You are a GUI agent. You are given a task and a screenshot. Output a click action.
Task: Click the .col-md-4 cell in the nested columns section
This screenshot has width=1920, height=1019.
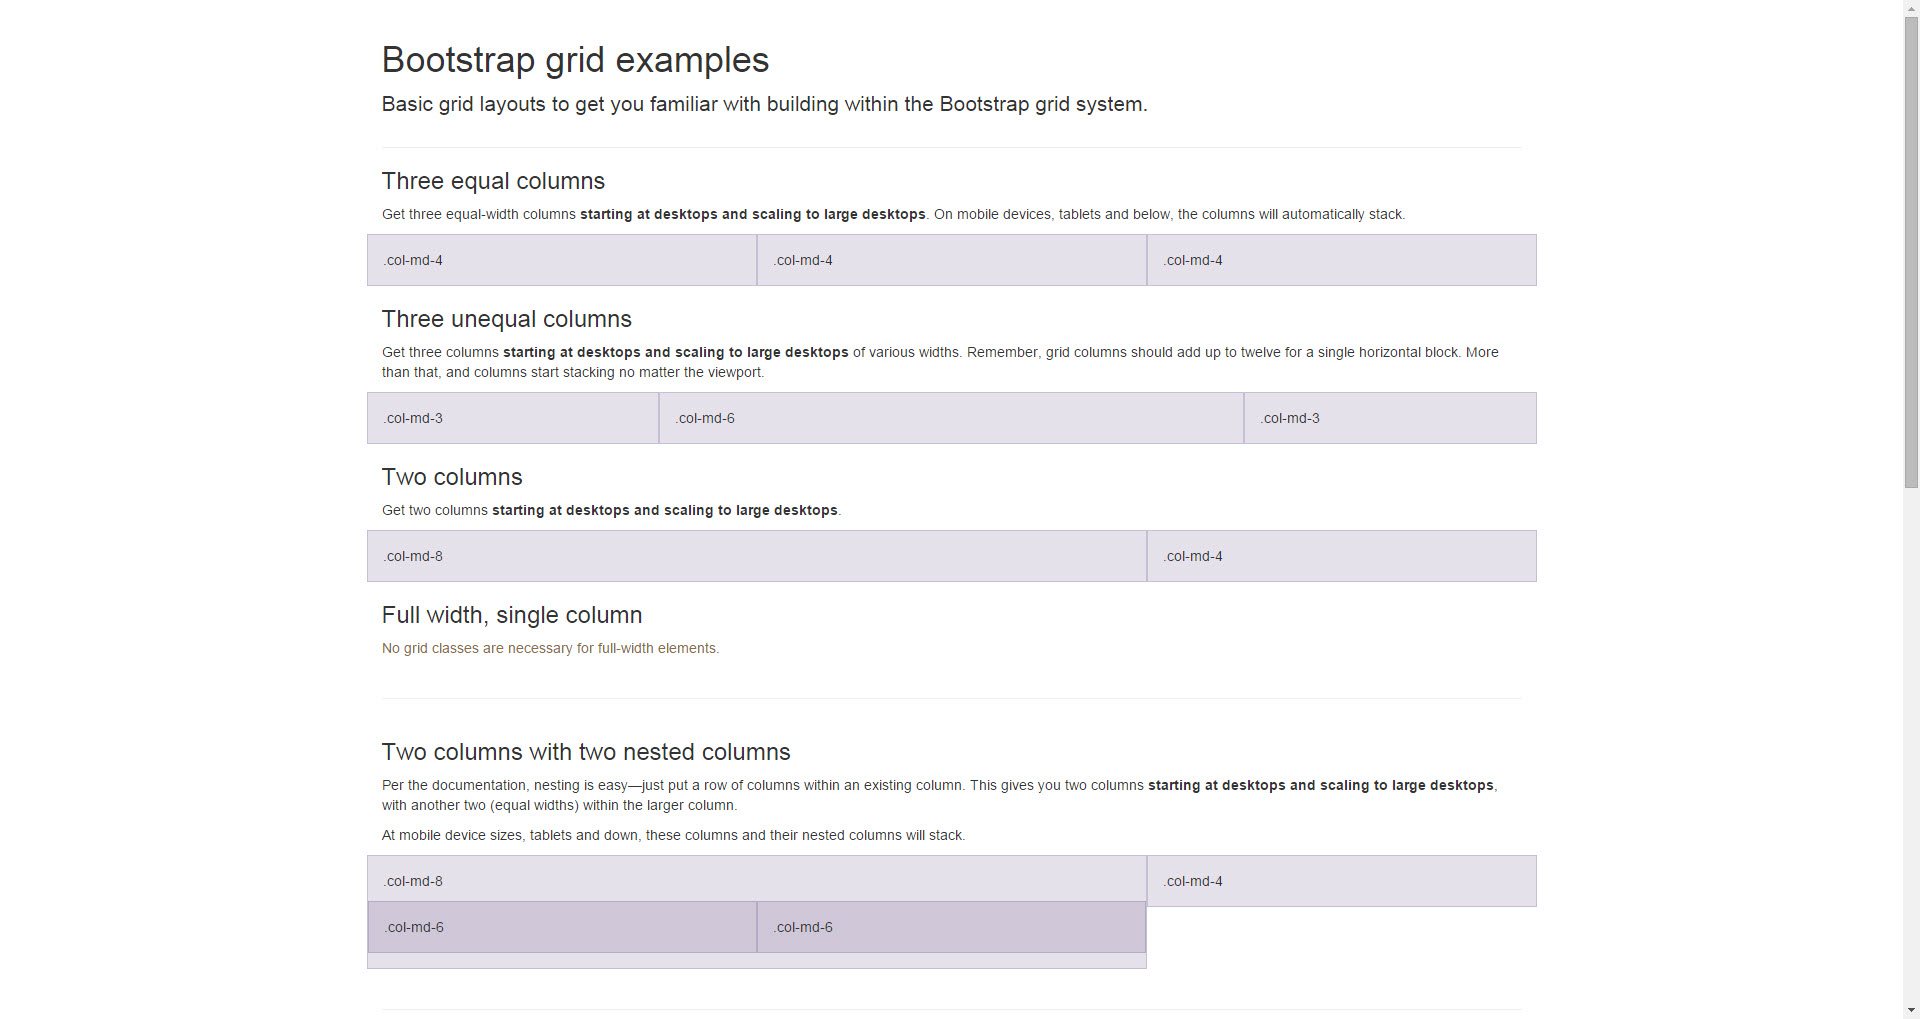[x=1342, y=881]
